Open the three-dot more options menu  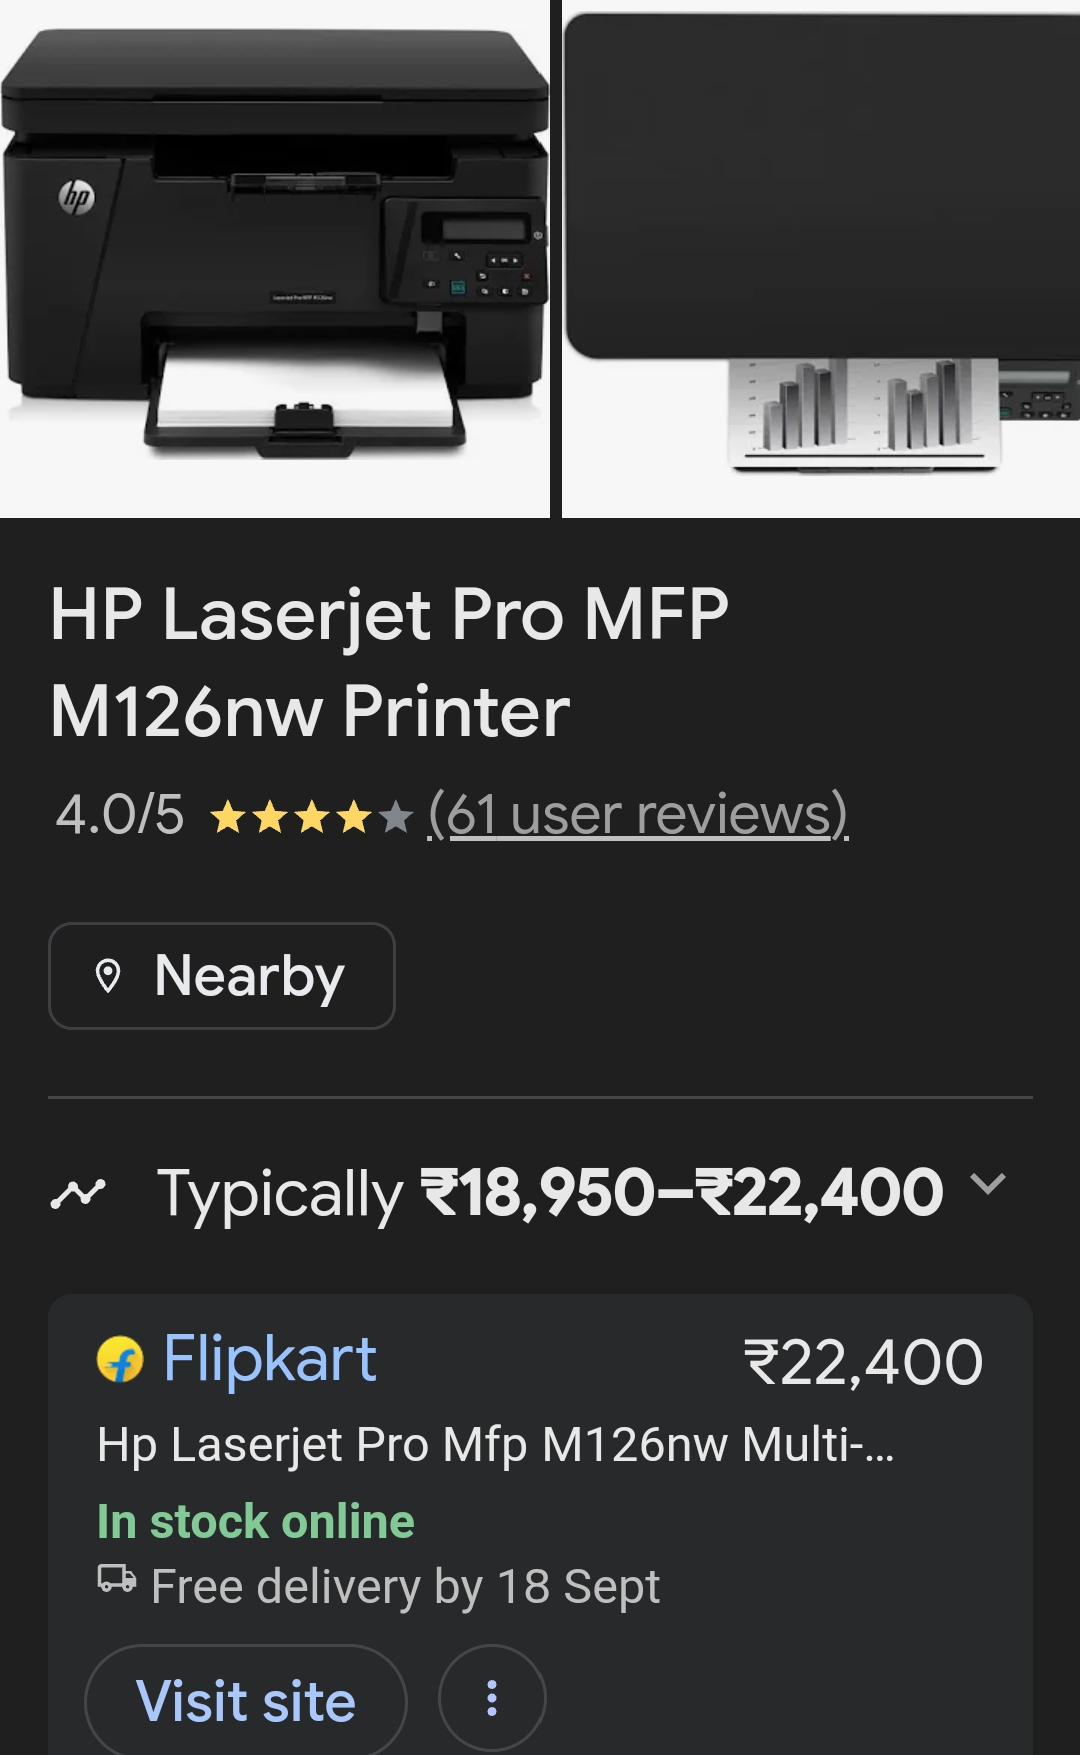click(492, 1698)
